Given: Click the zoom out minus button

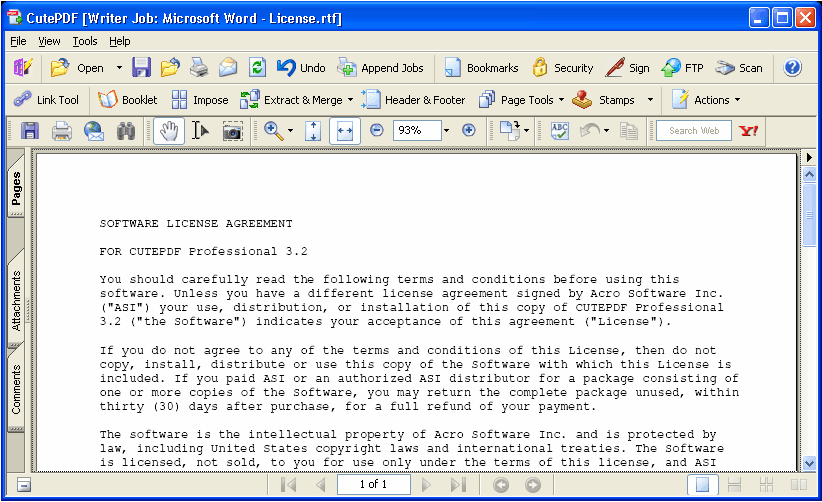Looking at the screenshot, I should 376,130.
